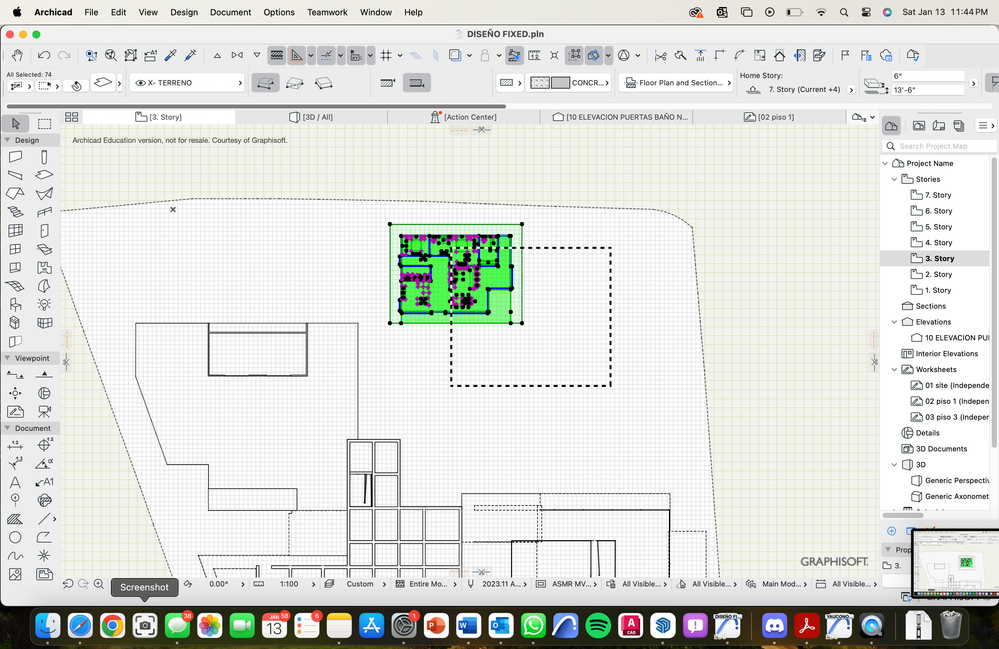Open the scale dropdown showing 1:100
The height and width of the screenshot is (649, 999).
pos(288,583)
